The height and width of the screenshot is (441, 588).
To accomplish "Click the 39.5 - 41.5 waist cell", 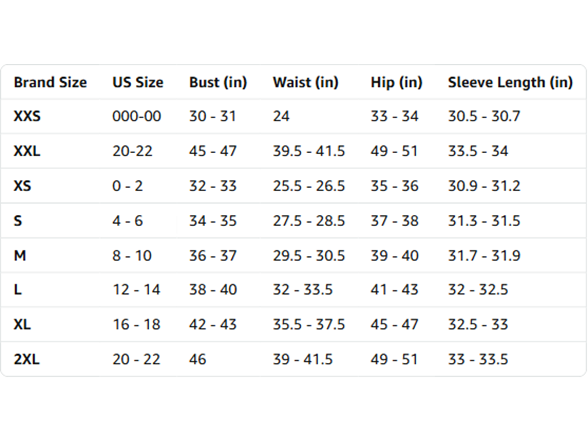I will 309,151.
